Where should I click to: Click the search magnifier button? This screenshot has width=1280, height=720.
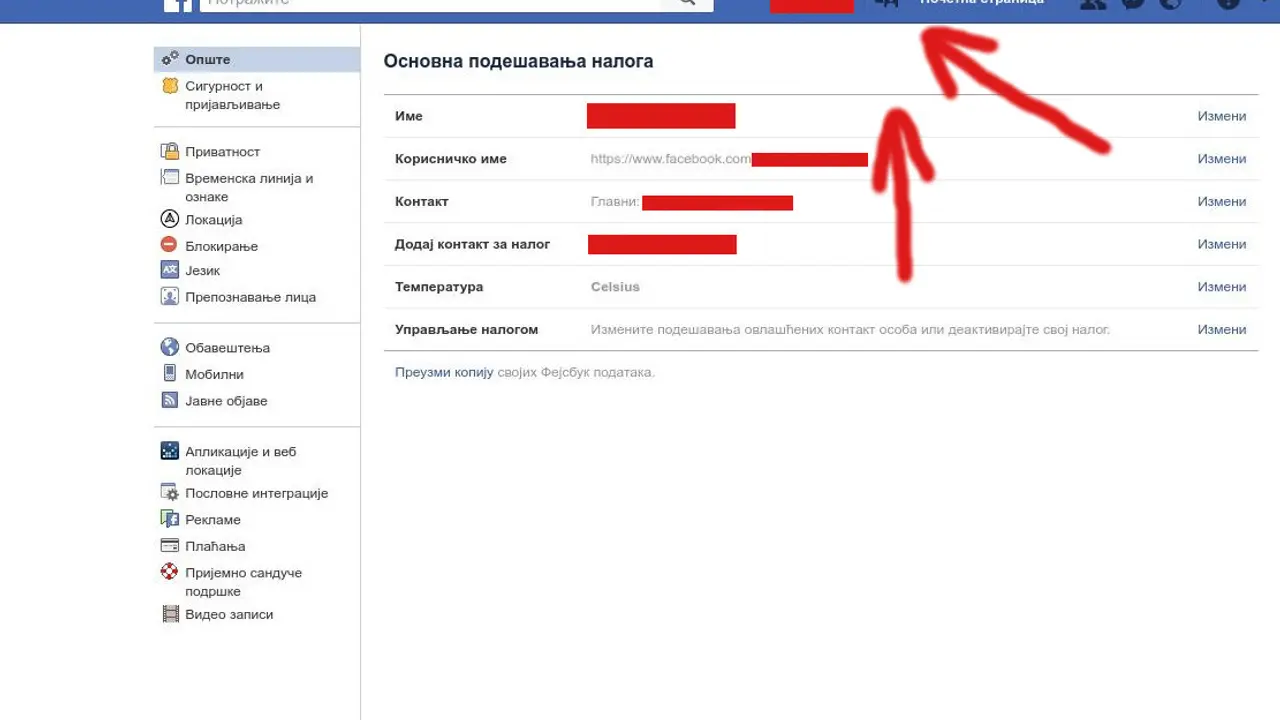click(688, 3)
